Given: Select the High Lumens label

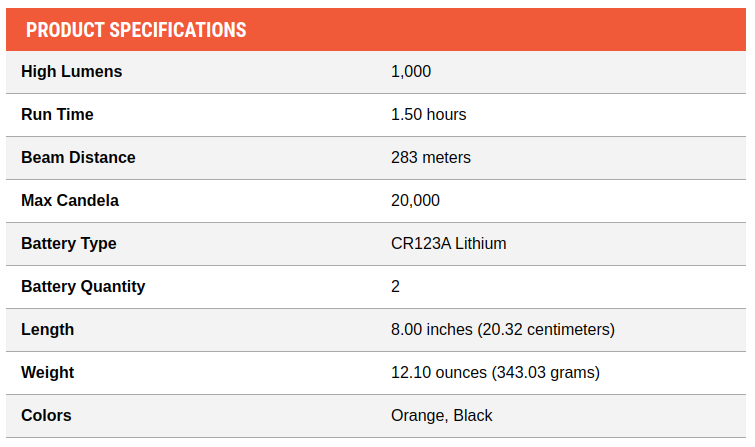Looking at the screenshot, I should pyautogui.click(x=72, y=71).
